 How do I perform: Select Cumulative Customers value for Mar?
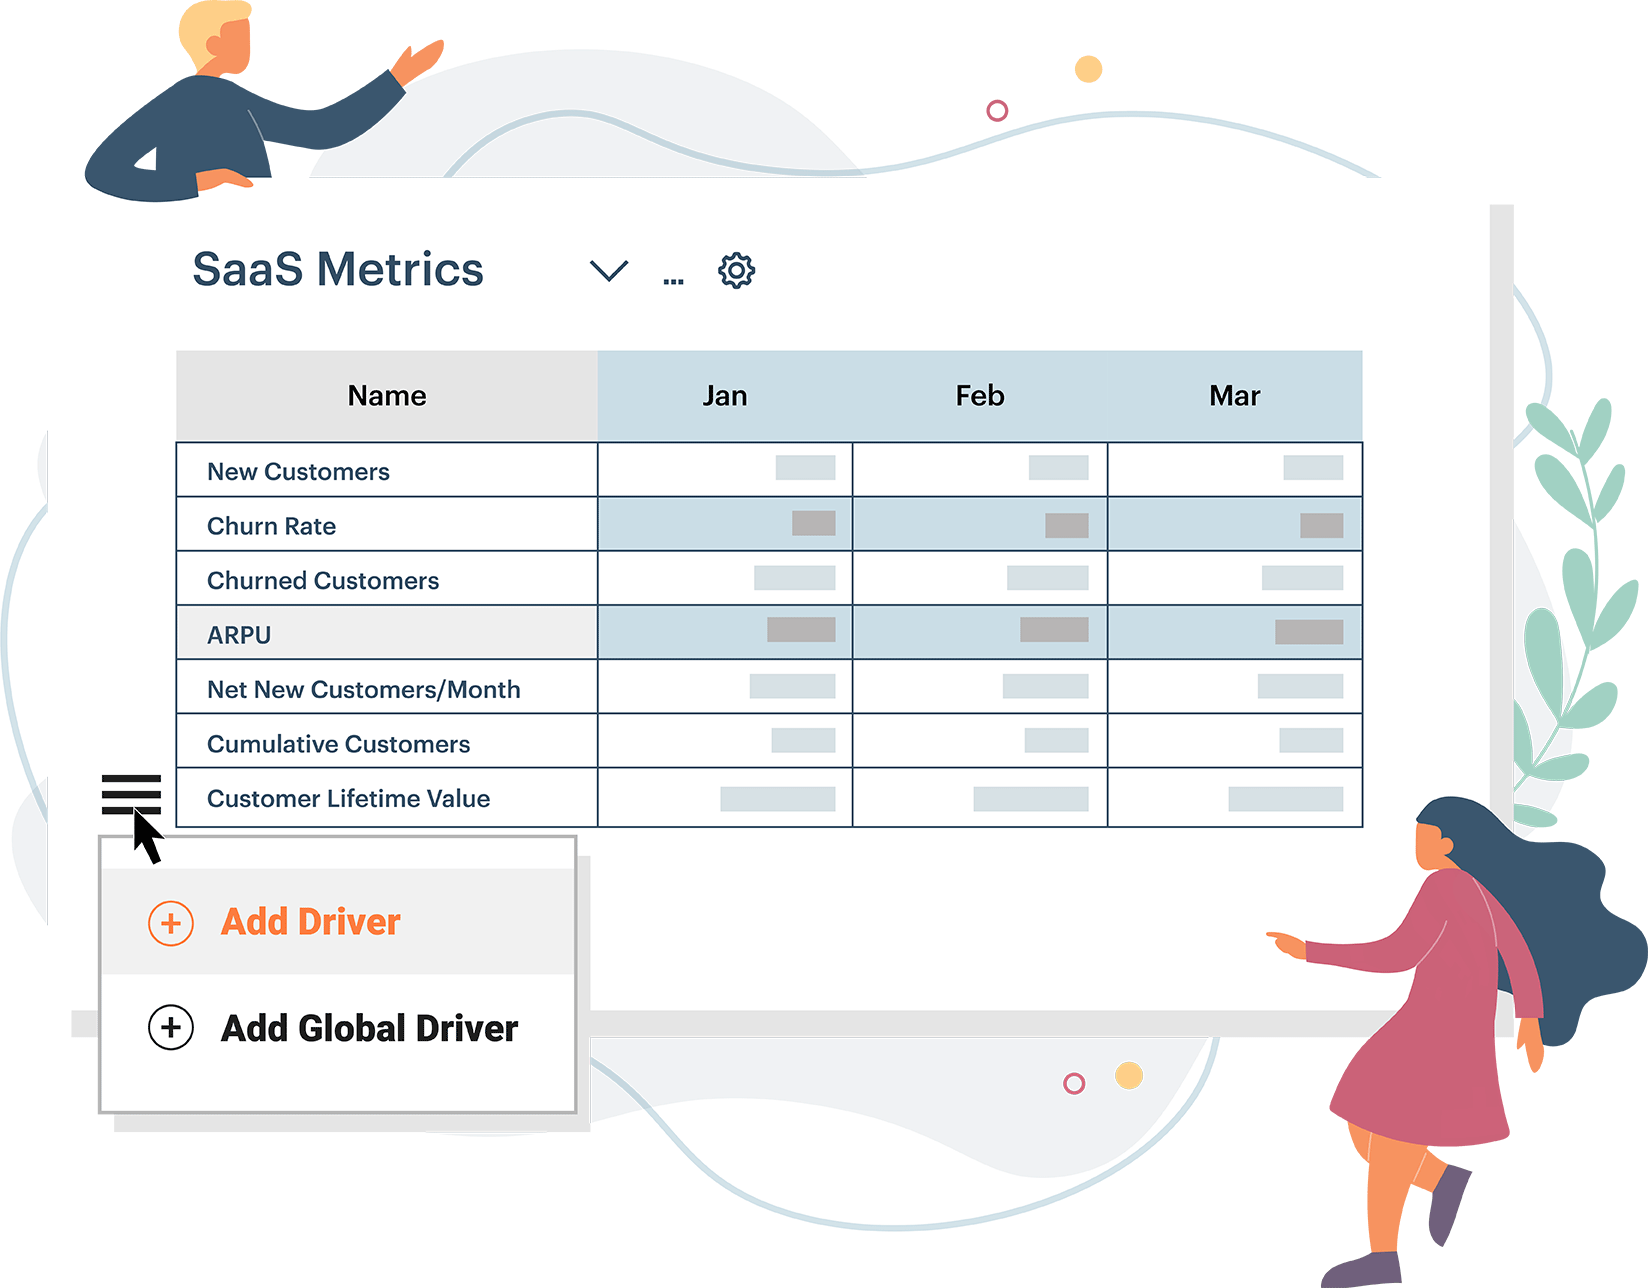[1310, 741]
